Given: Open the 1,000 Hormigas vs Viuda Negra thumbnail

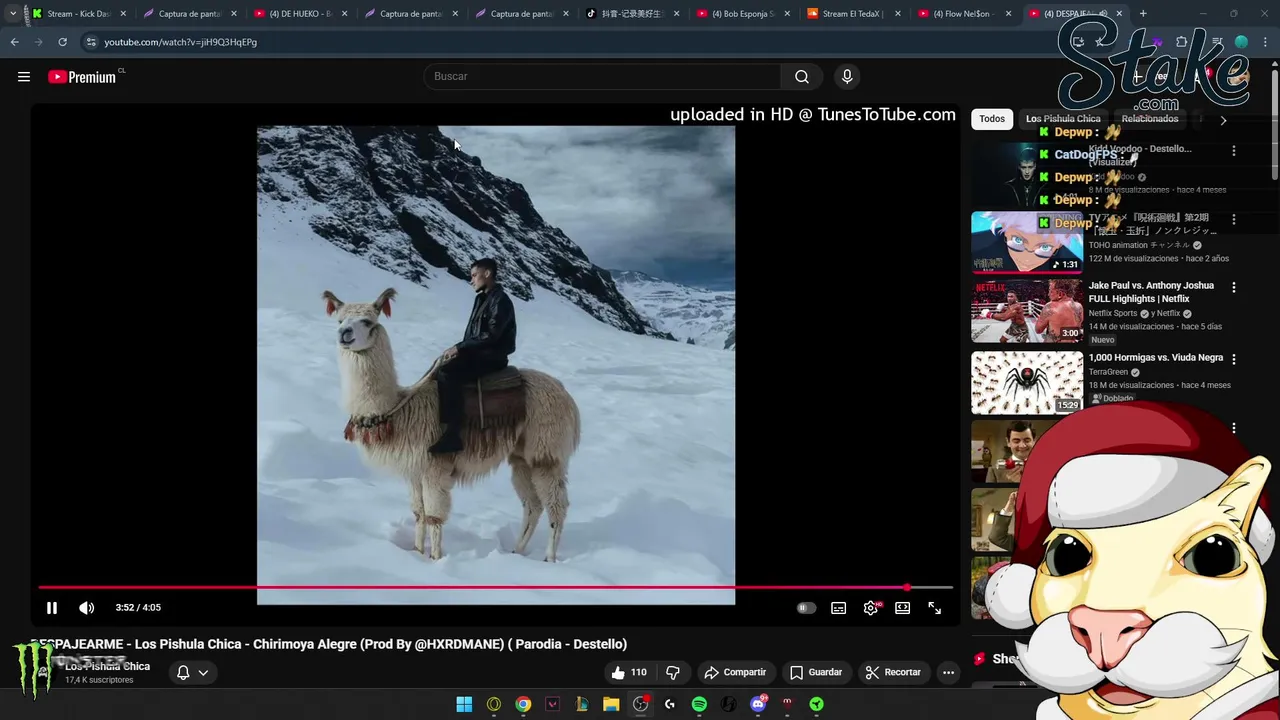Looking at the screenshot, I should click(x=1027, y=382).
